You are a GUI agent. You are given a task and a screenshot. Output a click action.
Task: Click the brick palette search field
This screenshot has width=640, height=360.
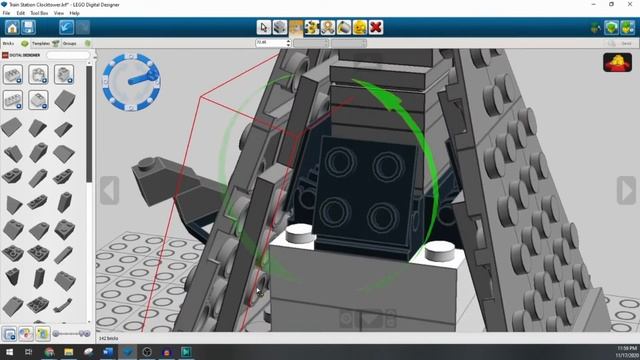click(68, 55)
